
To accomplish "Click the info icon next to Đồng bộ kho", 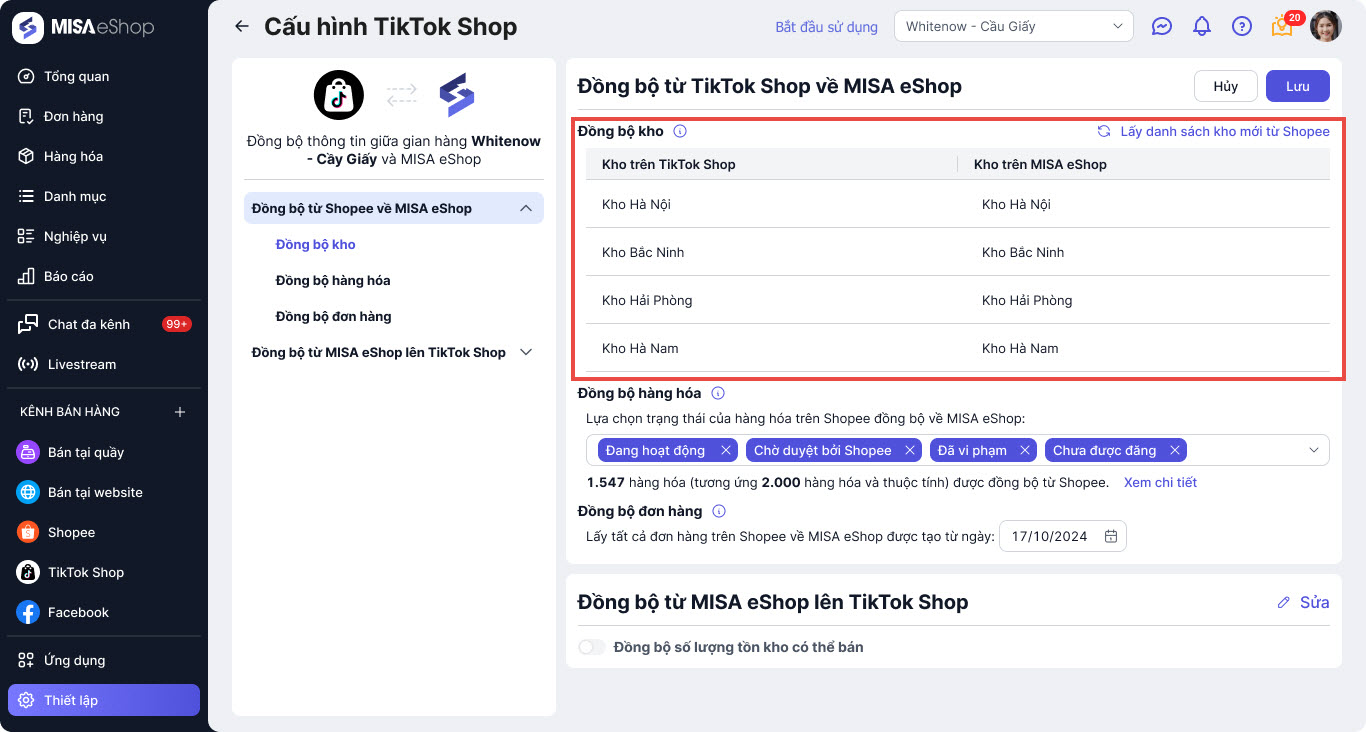I will point(680,131).
